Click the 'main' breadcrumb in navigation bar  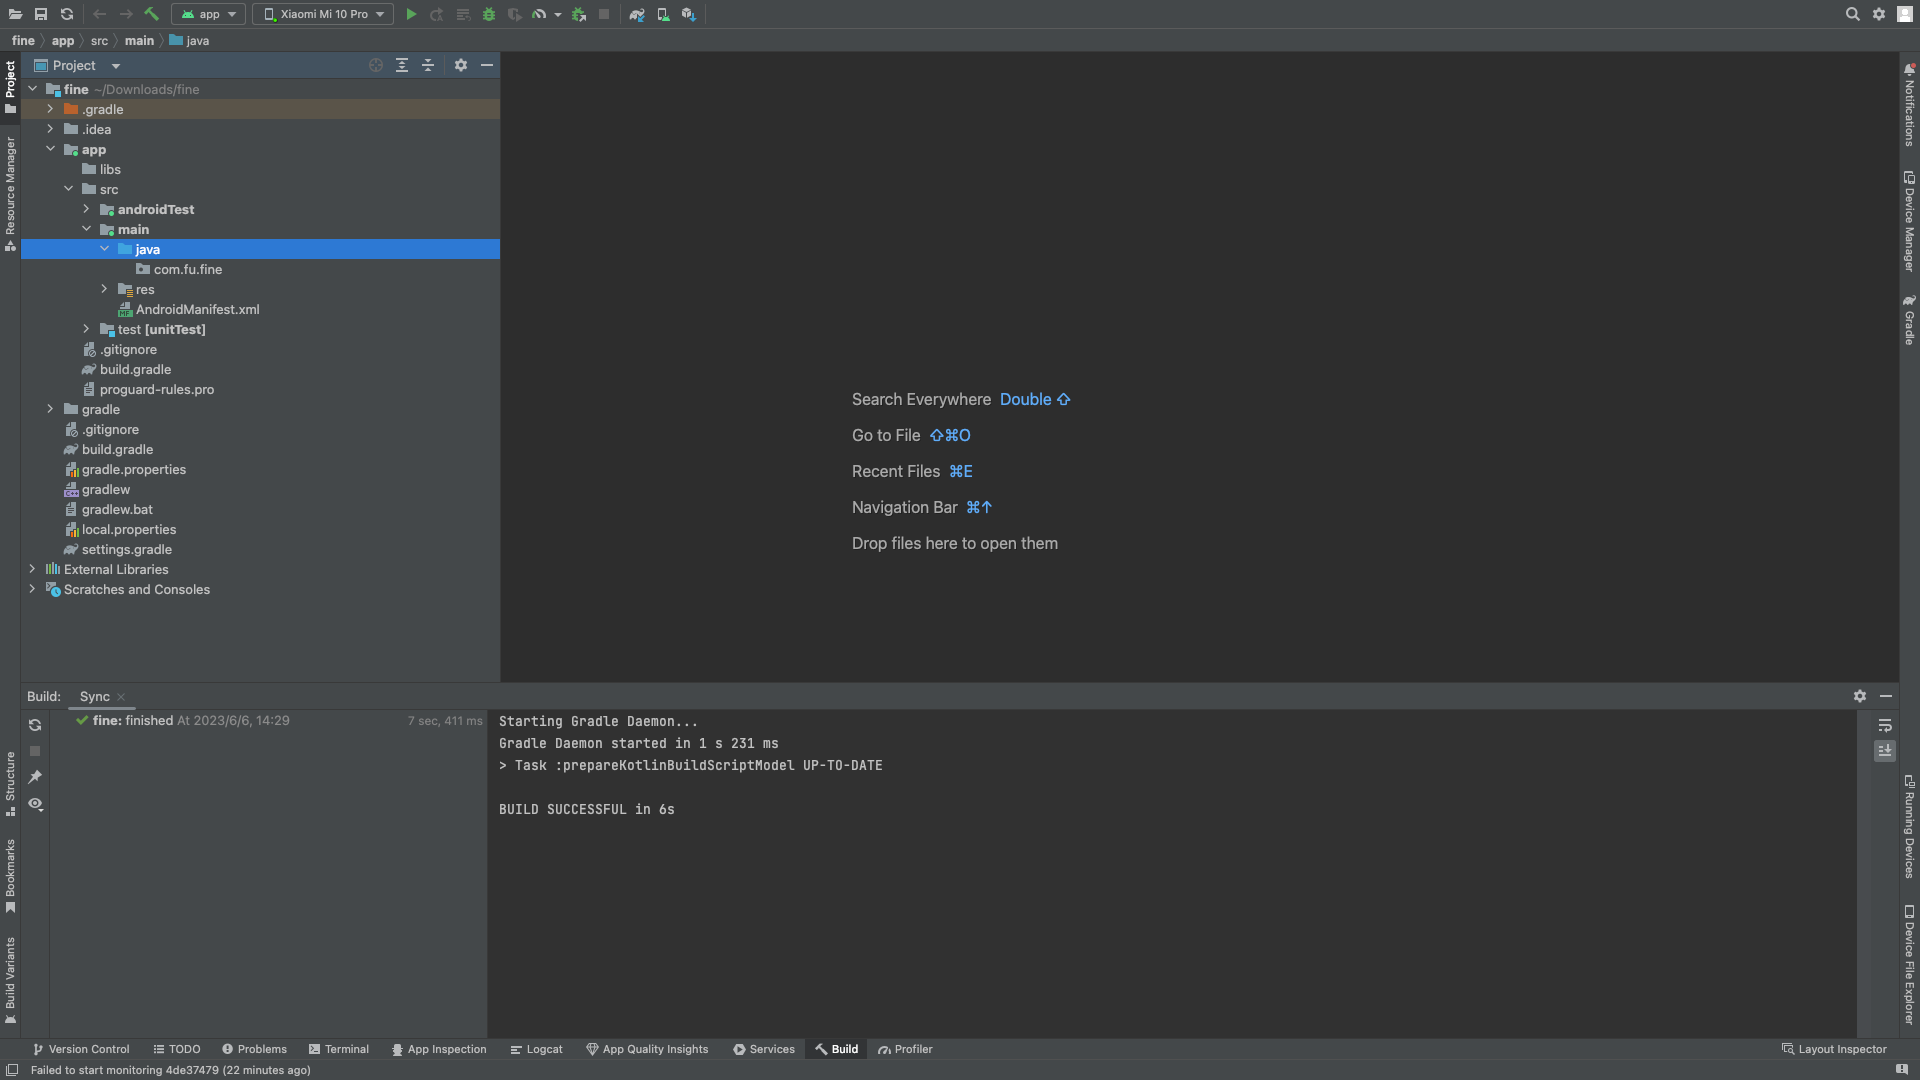(139, 41)
